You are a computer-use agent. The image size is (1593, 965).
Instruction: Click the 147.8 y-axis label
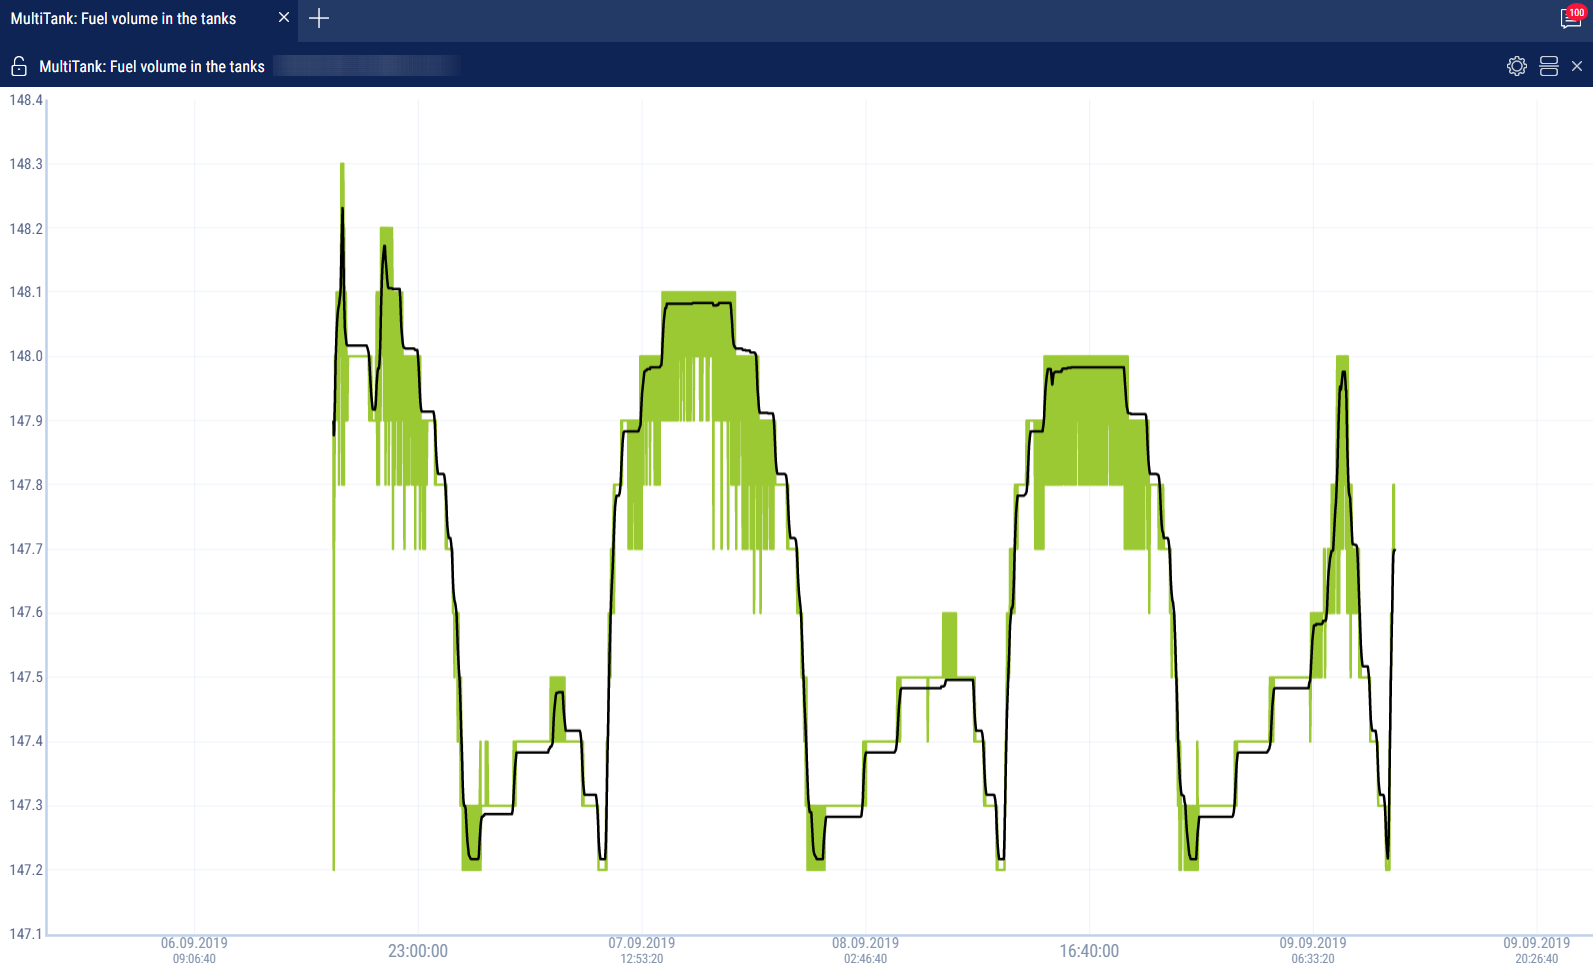[26, 485]
